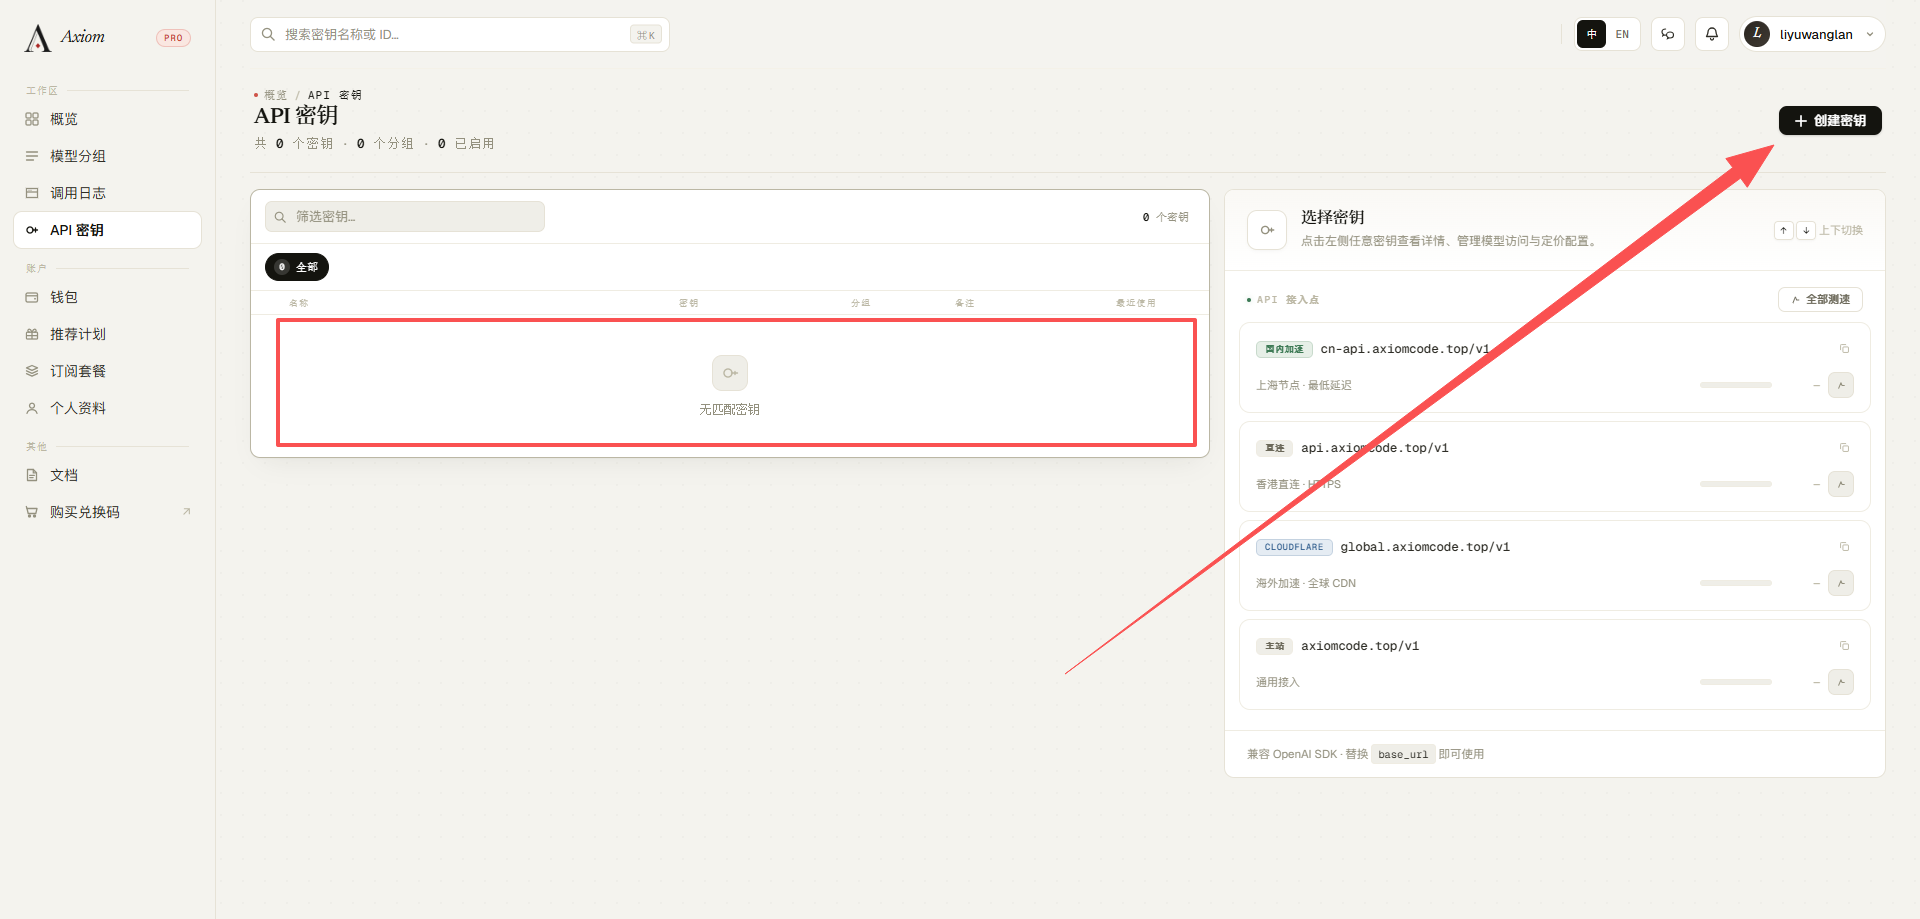Click the up arrow key switcher

click(x=1783, y=230)
